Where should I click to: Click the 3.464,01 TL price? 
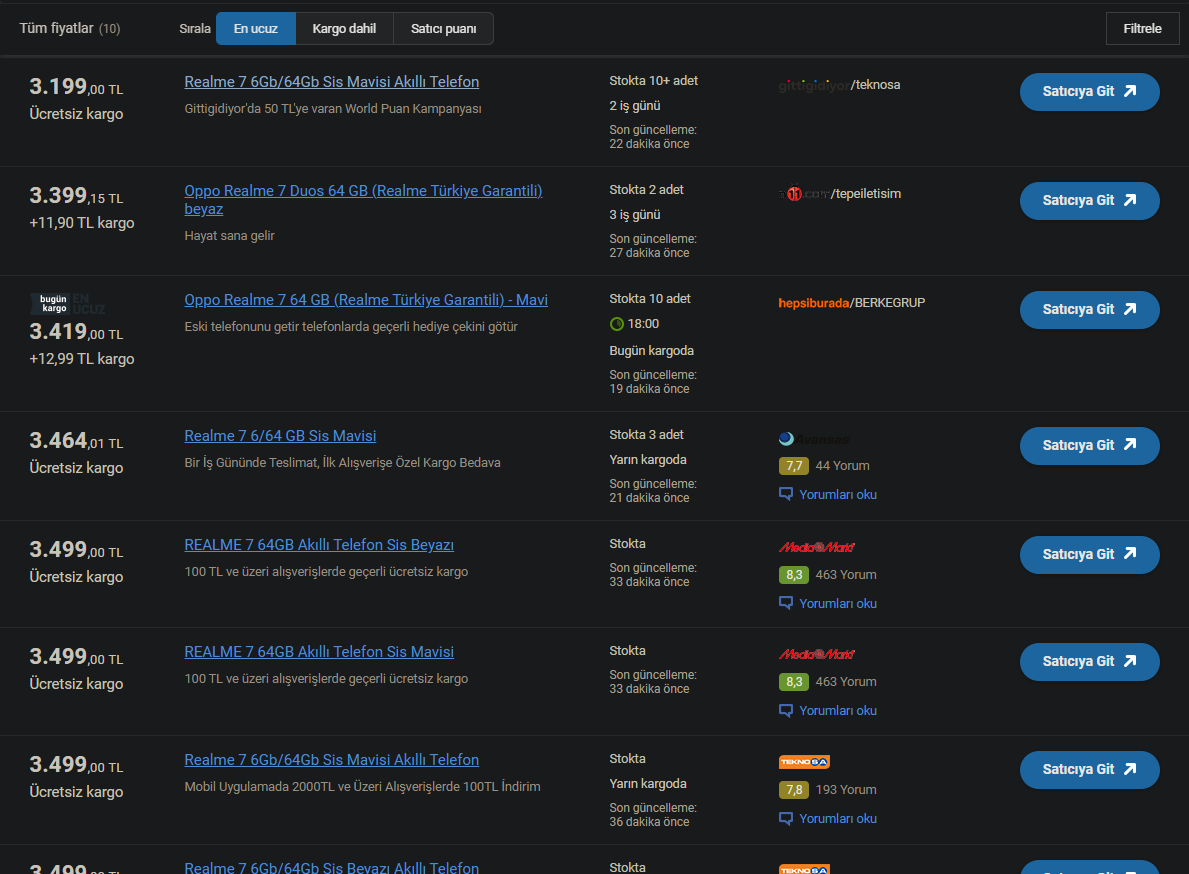[76, 441]
